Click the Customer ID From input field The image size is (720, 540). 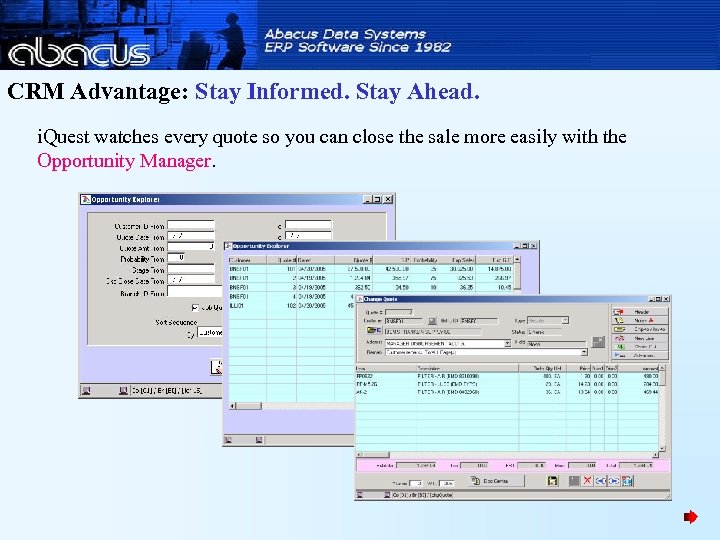click(191, 225)
